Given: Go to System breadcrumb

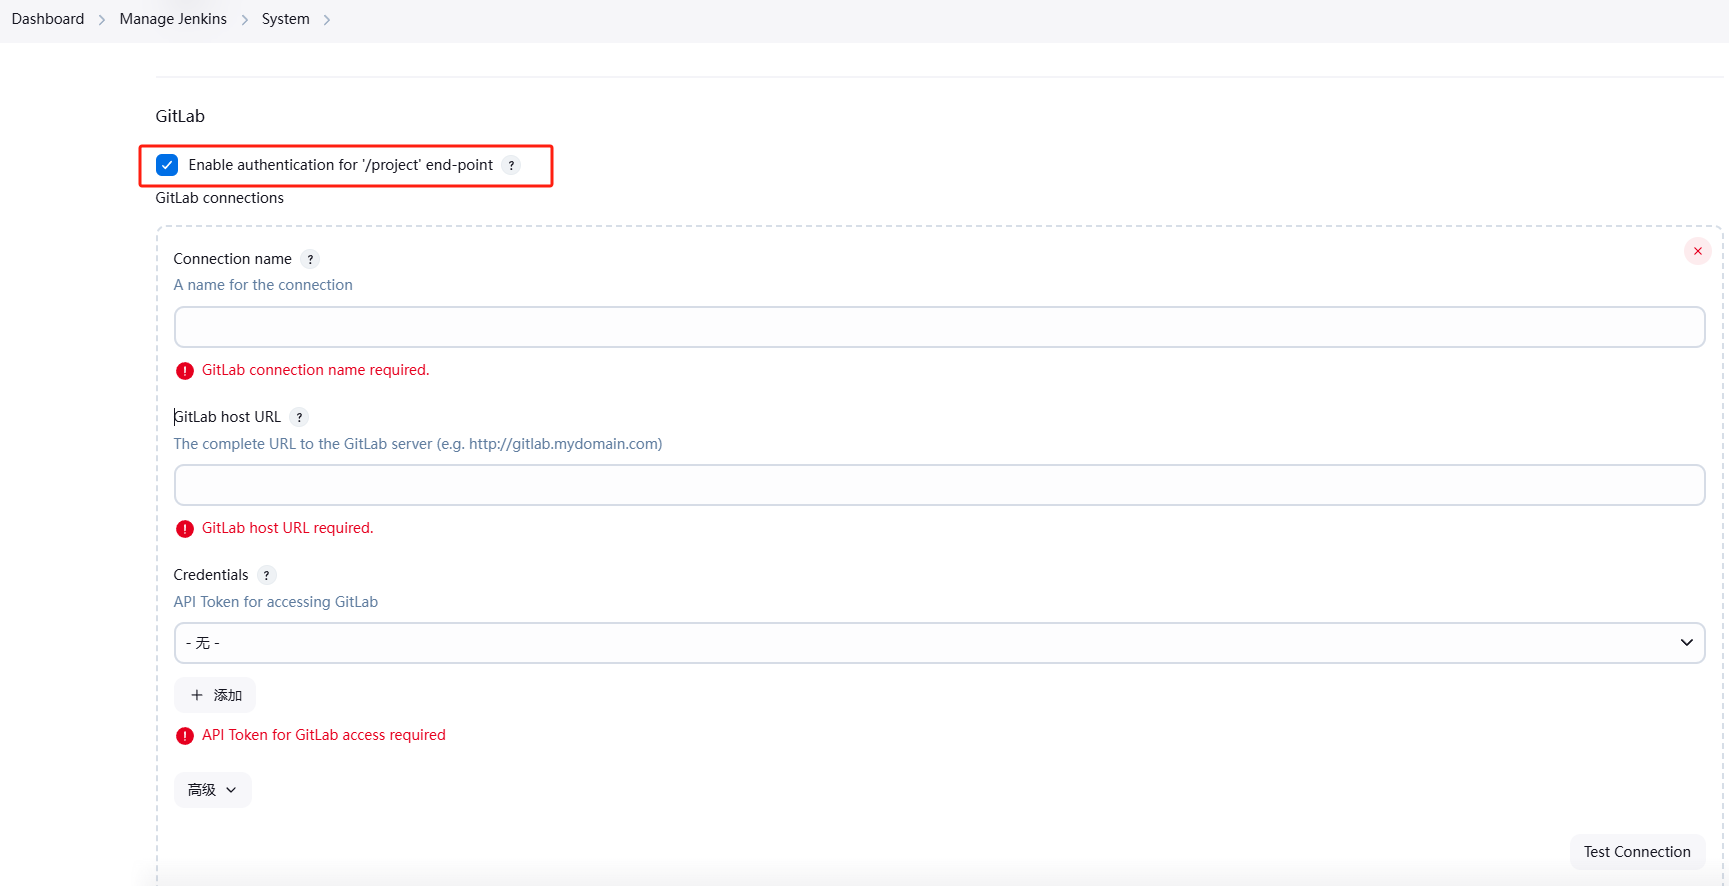Looking at the screenshot, I should 286,19.
